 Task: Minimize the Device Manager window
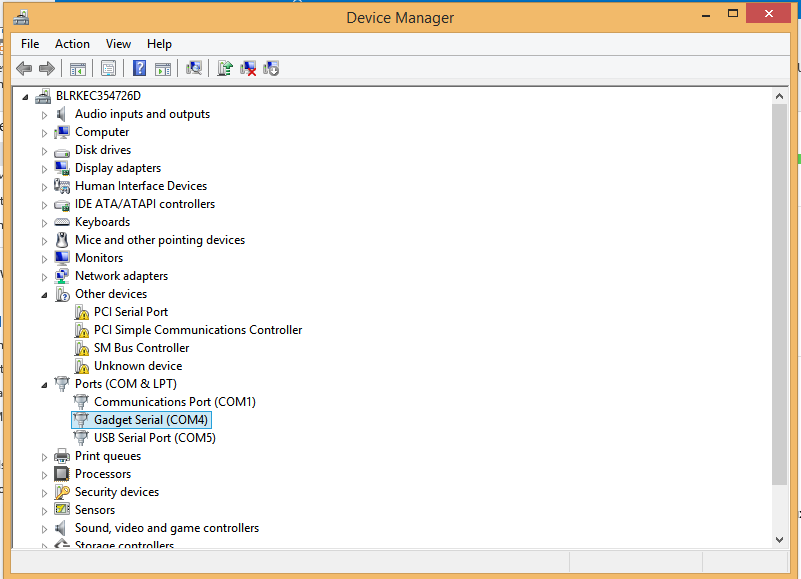706,15
